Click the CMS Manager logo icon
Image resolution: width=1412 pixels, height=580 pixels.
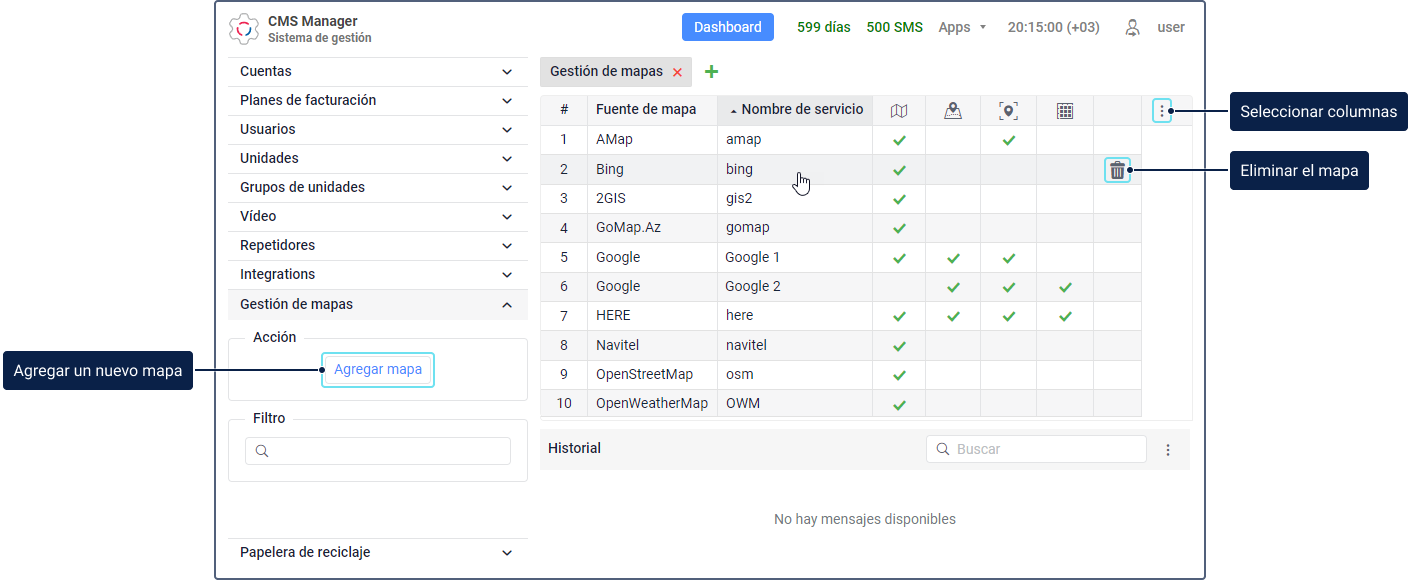click(244, 29)
